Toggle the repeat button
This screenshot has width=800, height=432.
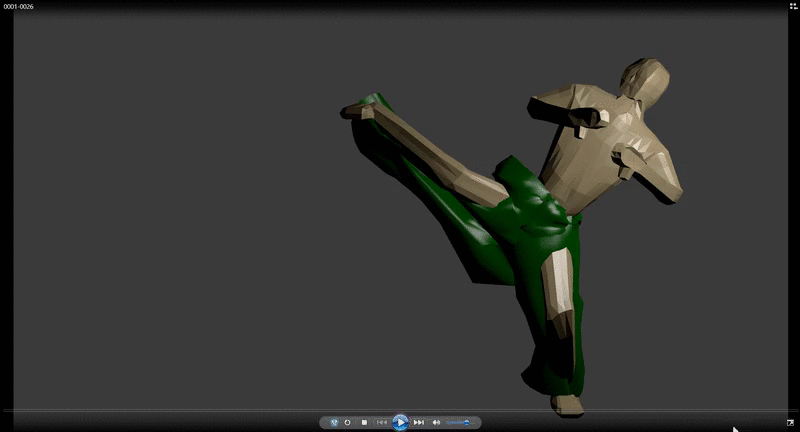(348, 423)
